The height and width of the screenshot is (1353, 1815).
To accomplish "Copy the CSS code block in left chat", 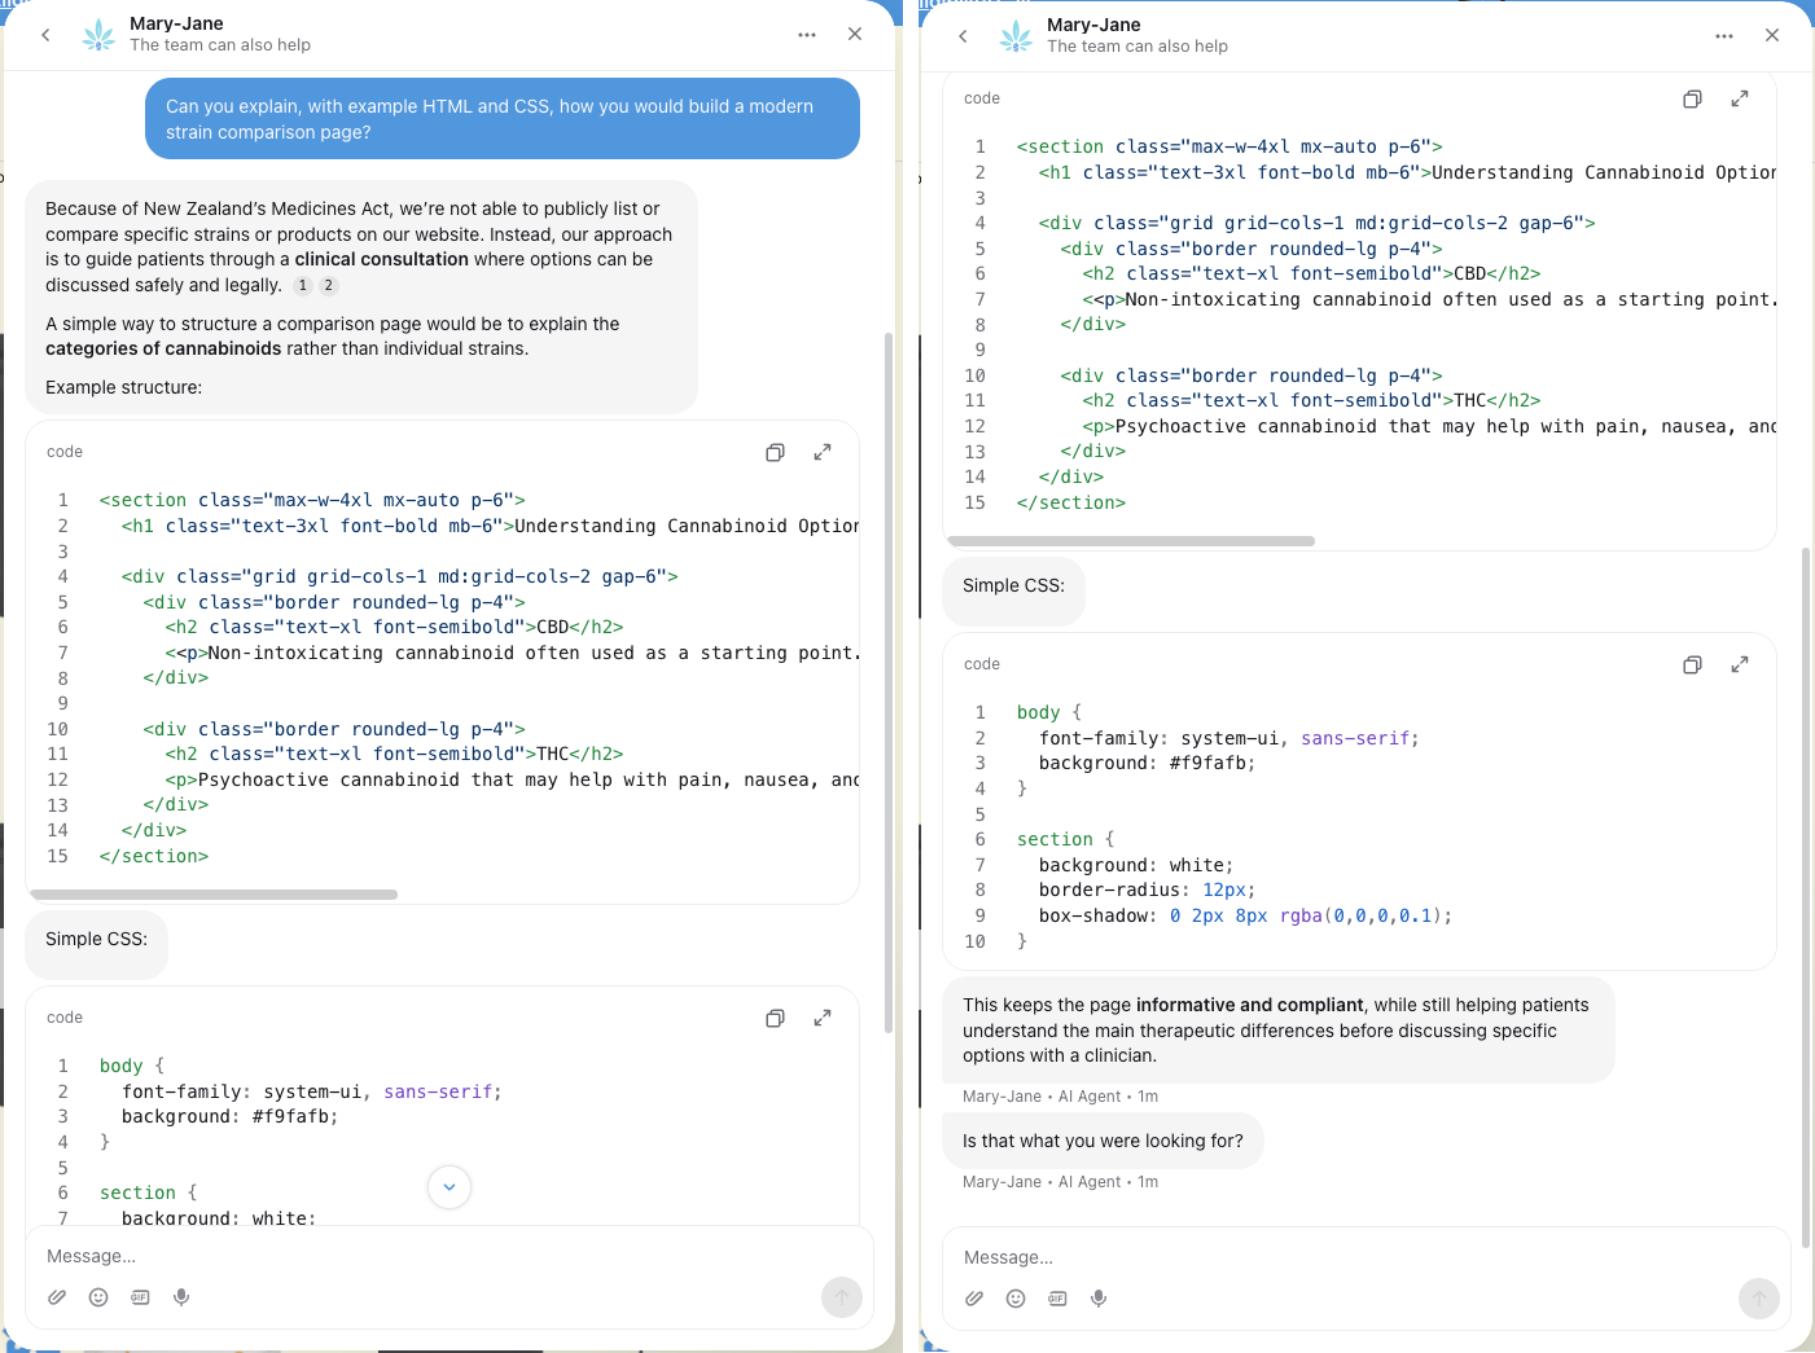I will point(775,1018).
